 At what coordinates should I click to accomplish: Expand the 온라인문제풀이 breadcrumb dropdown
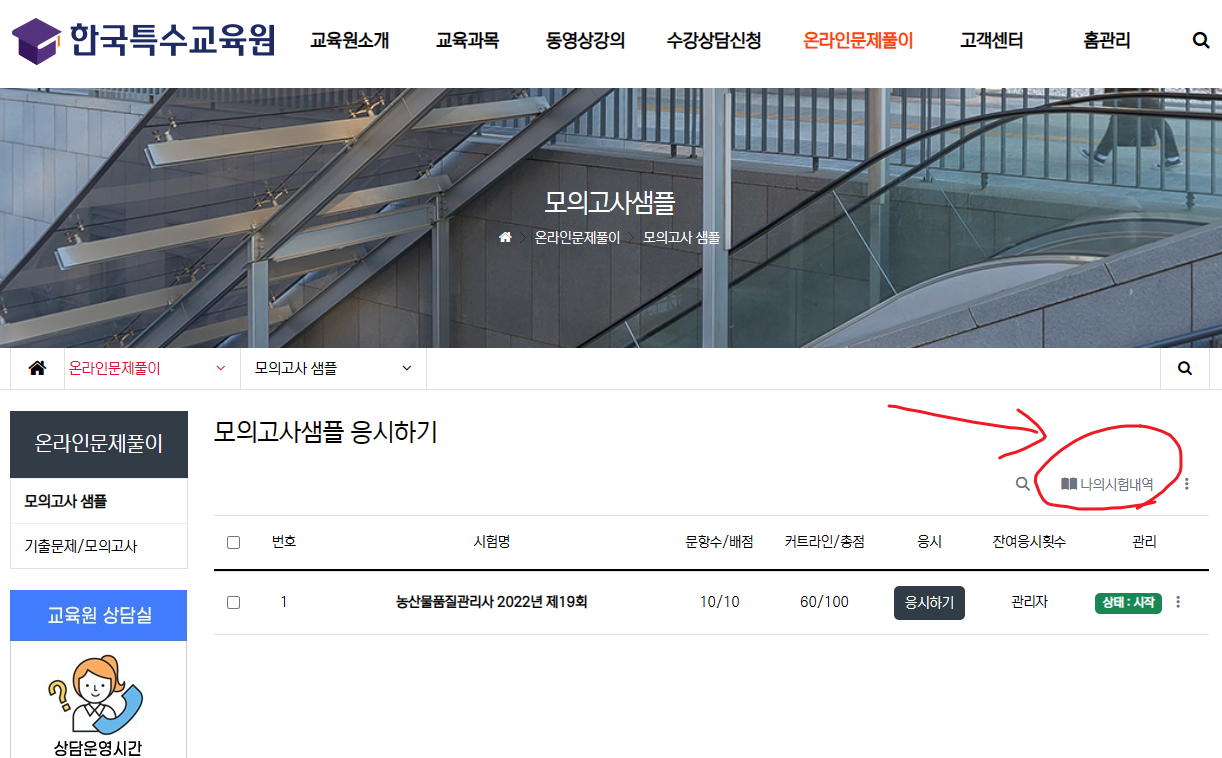[x=152, y=368]
